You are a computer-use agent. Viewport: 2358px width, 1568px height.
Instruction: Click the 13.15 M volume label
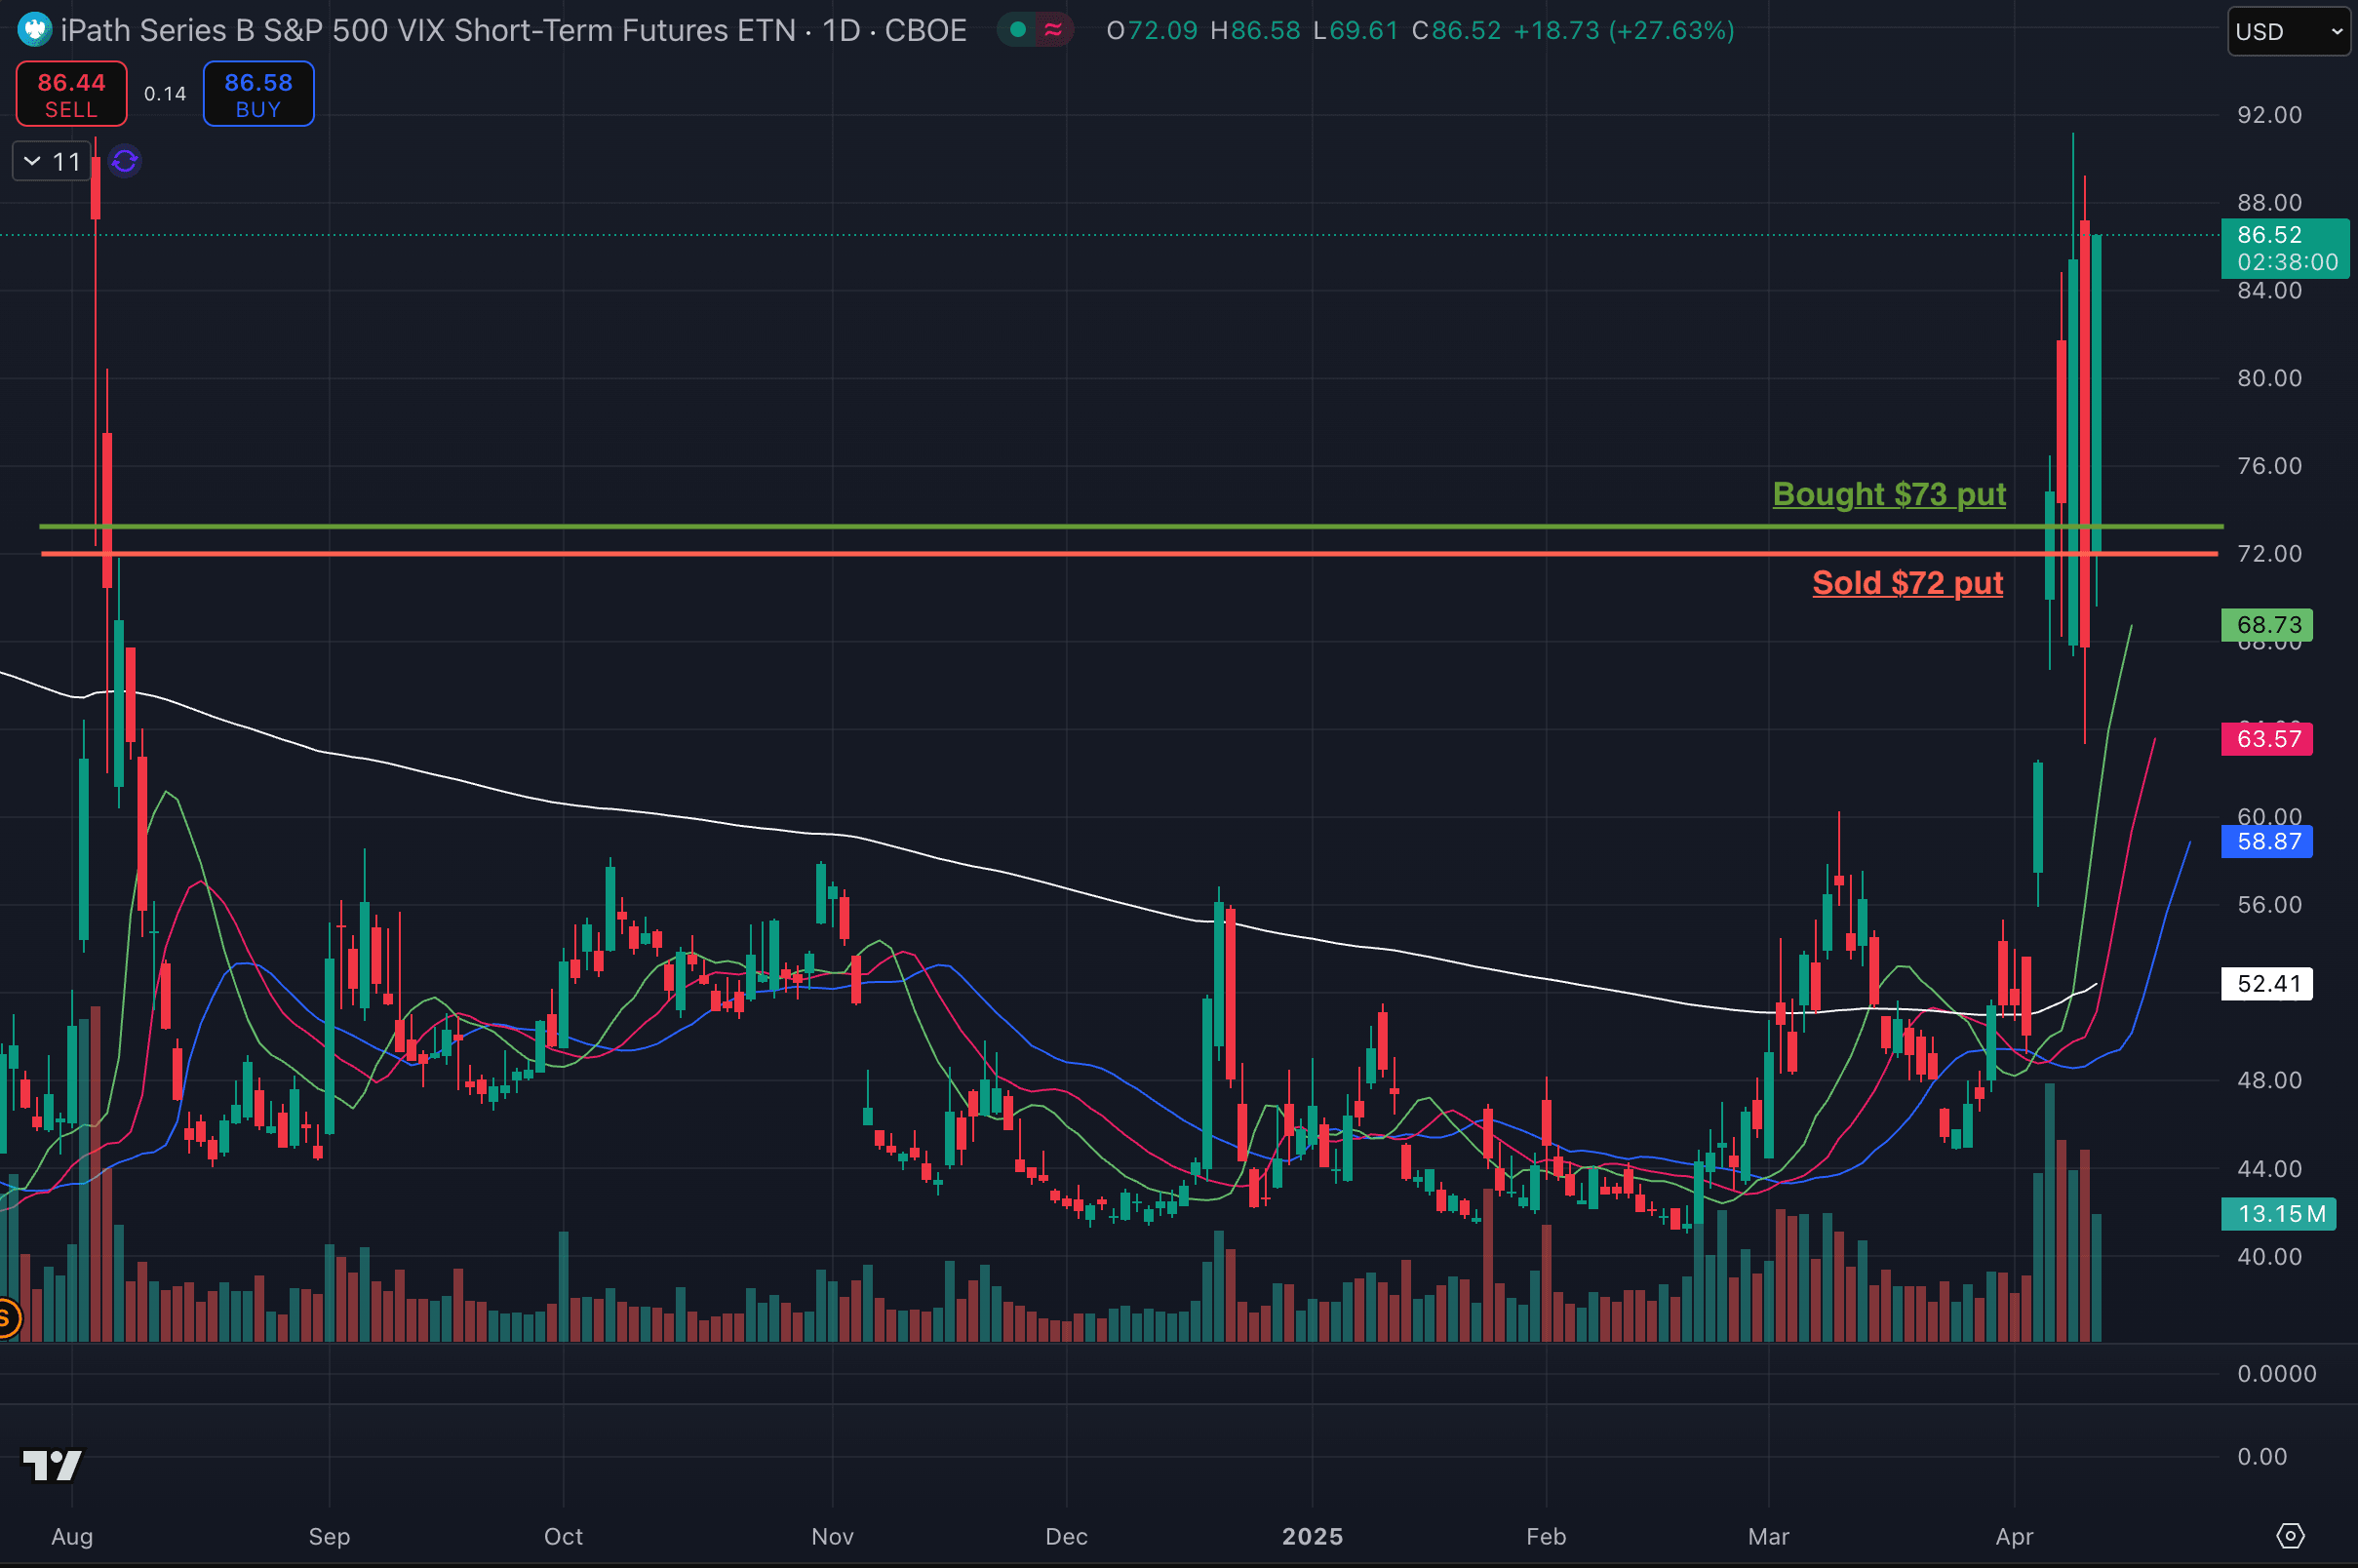2278,1214
